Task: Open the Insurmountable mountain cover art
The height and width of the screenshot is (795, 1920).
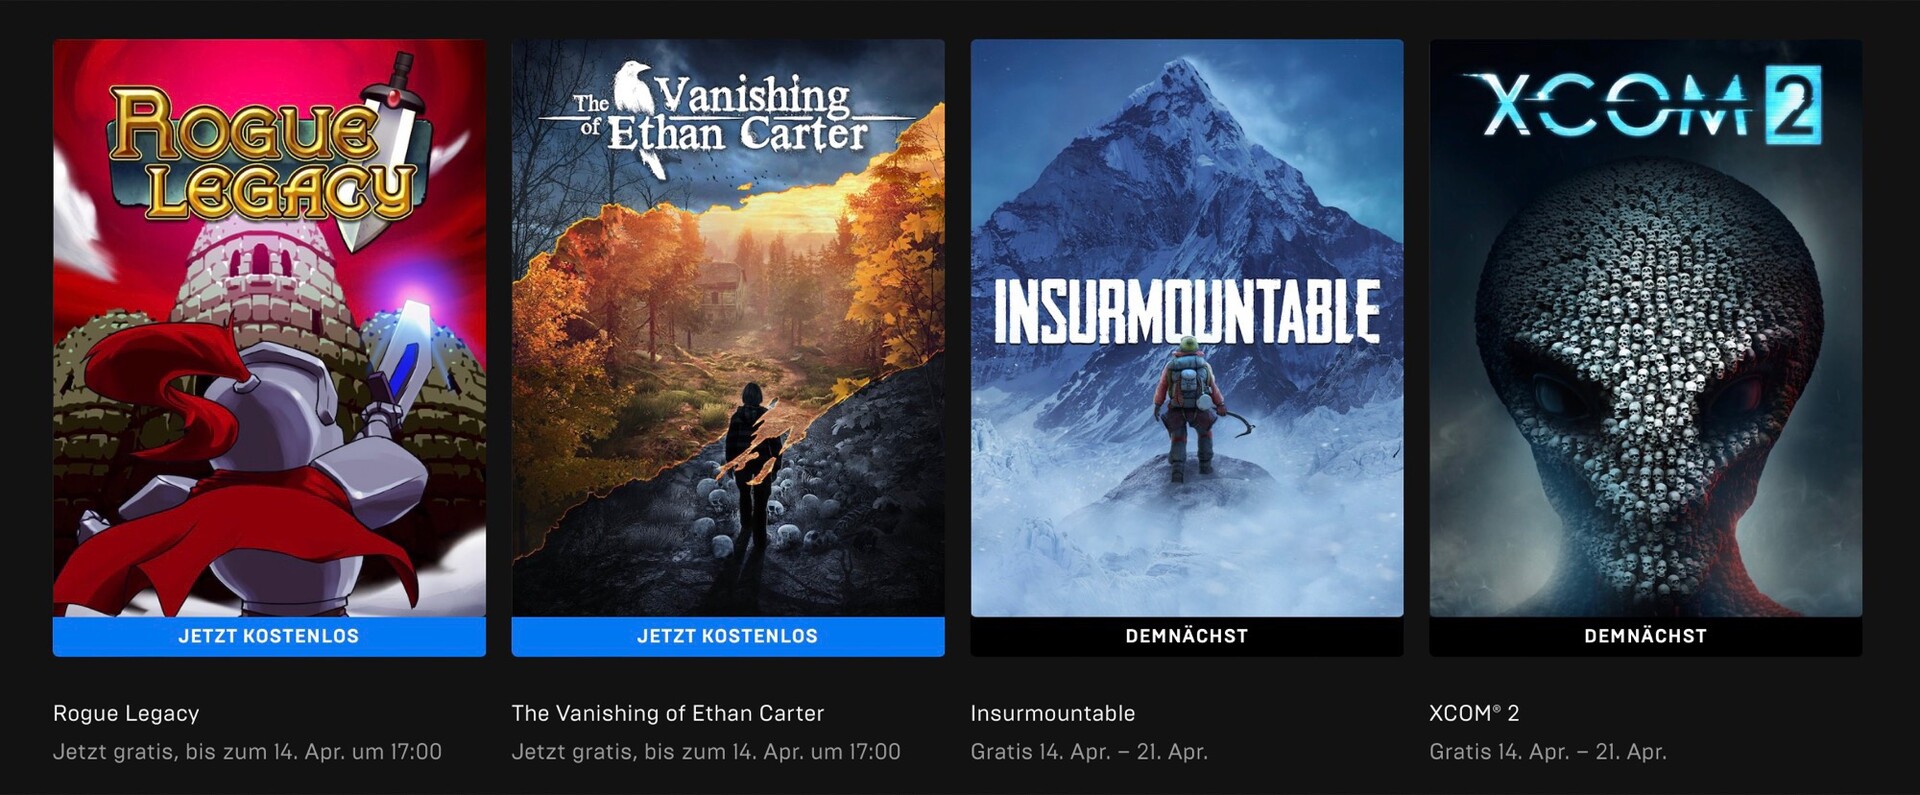Action: click(1187, 328)
